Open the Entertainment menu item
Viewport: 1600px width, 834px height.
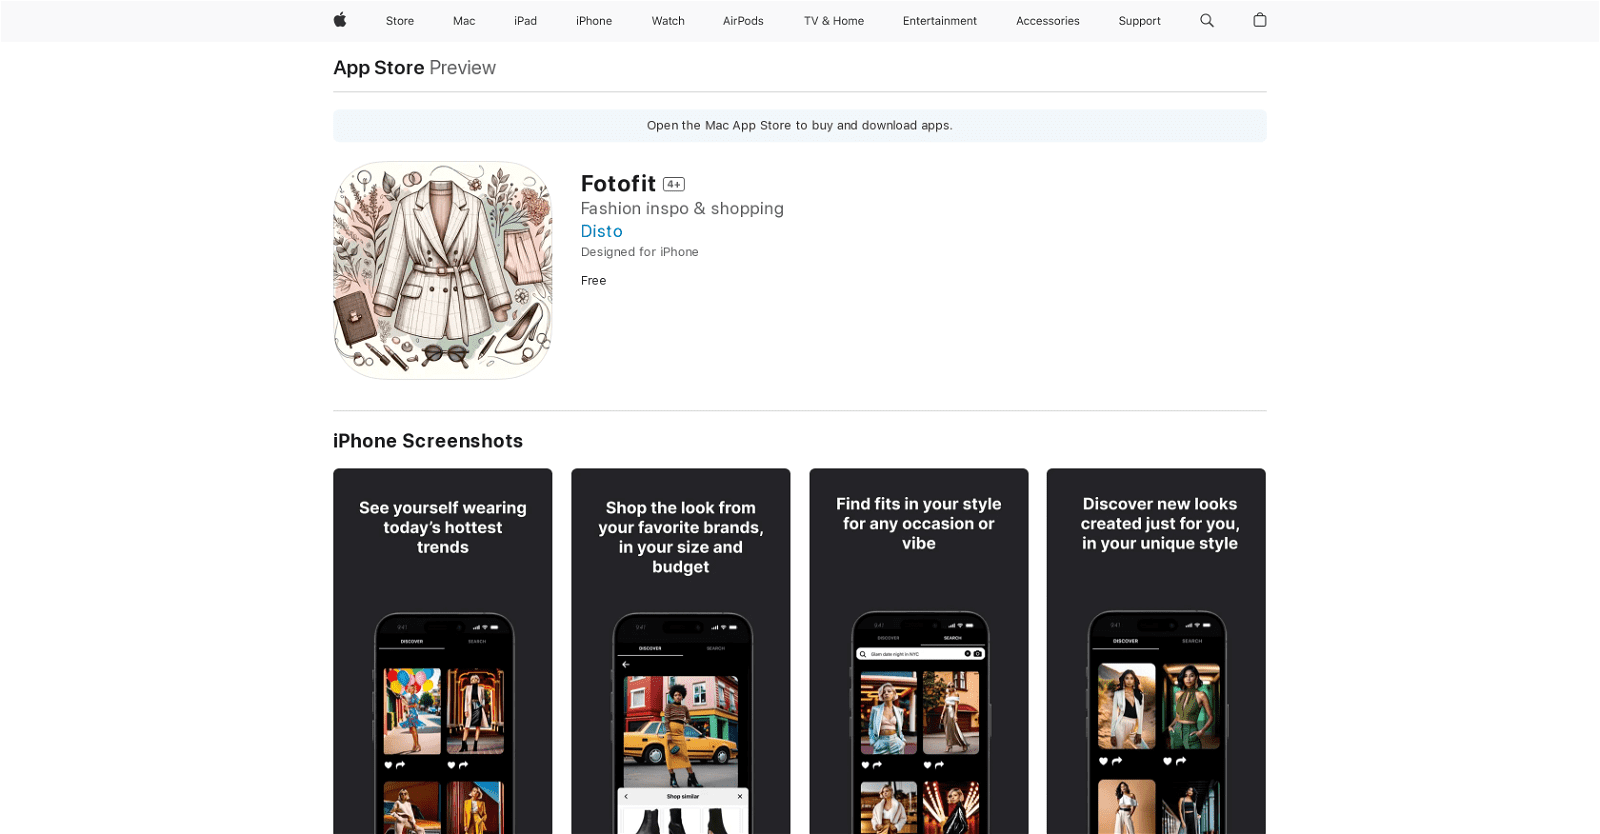(940, 21)
